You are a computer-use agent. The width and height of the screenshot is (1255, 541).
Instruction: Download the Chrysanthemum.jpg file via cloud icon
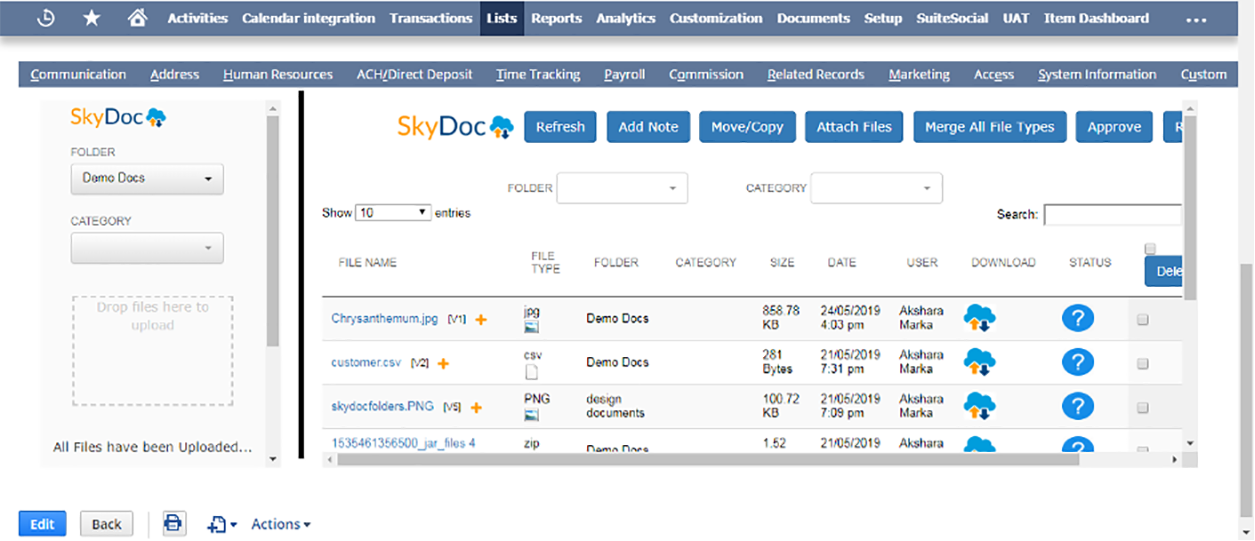[x=980, y=319]
